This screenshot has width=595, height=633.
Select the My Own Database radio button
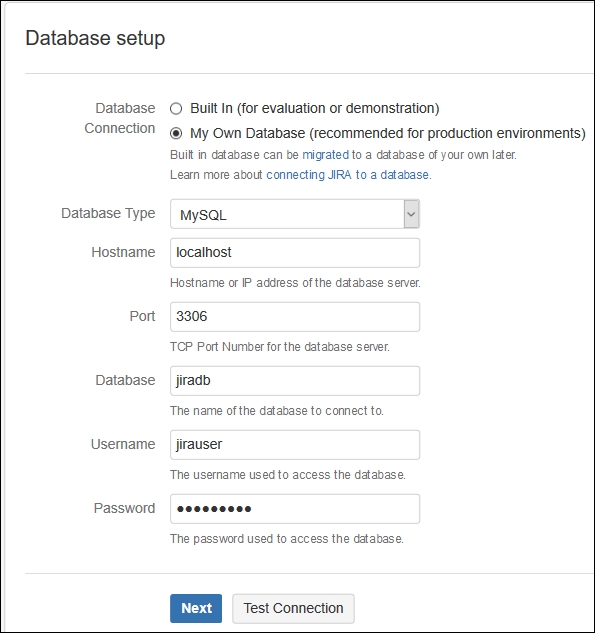[x=176, y=133]
